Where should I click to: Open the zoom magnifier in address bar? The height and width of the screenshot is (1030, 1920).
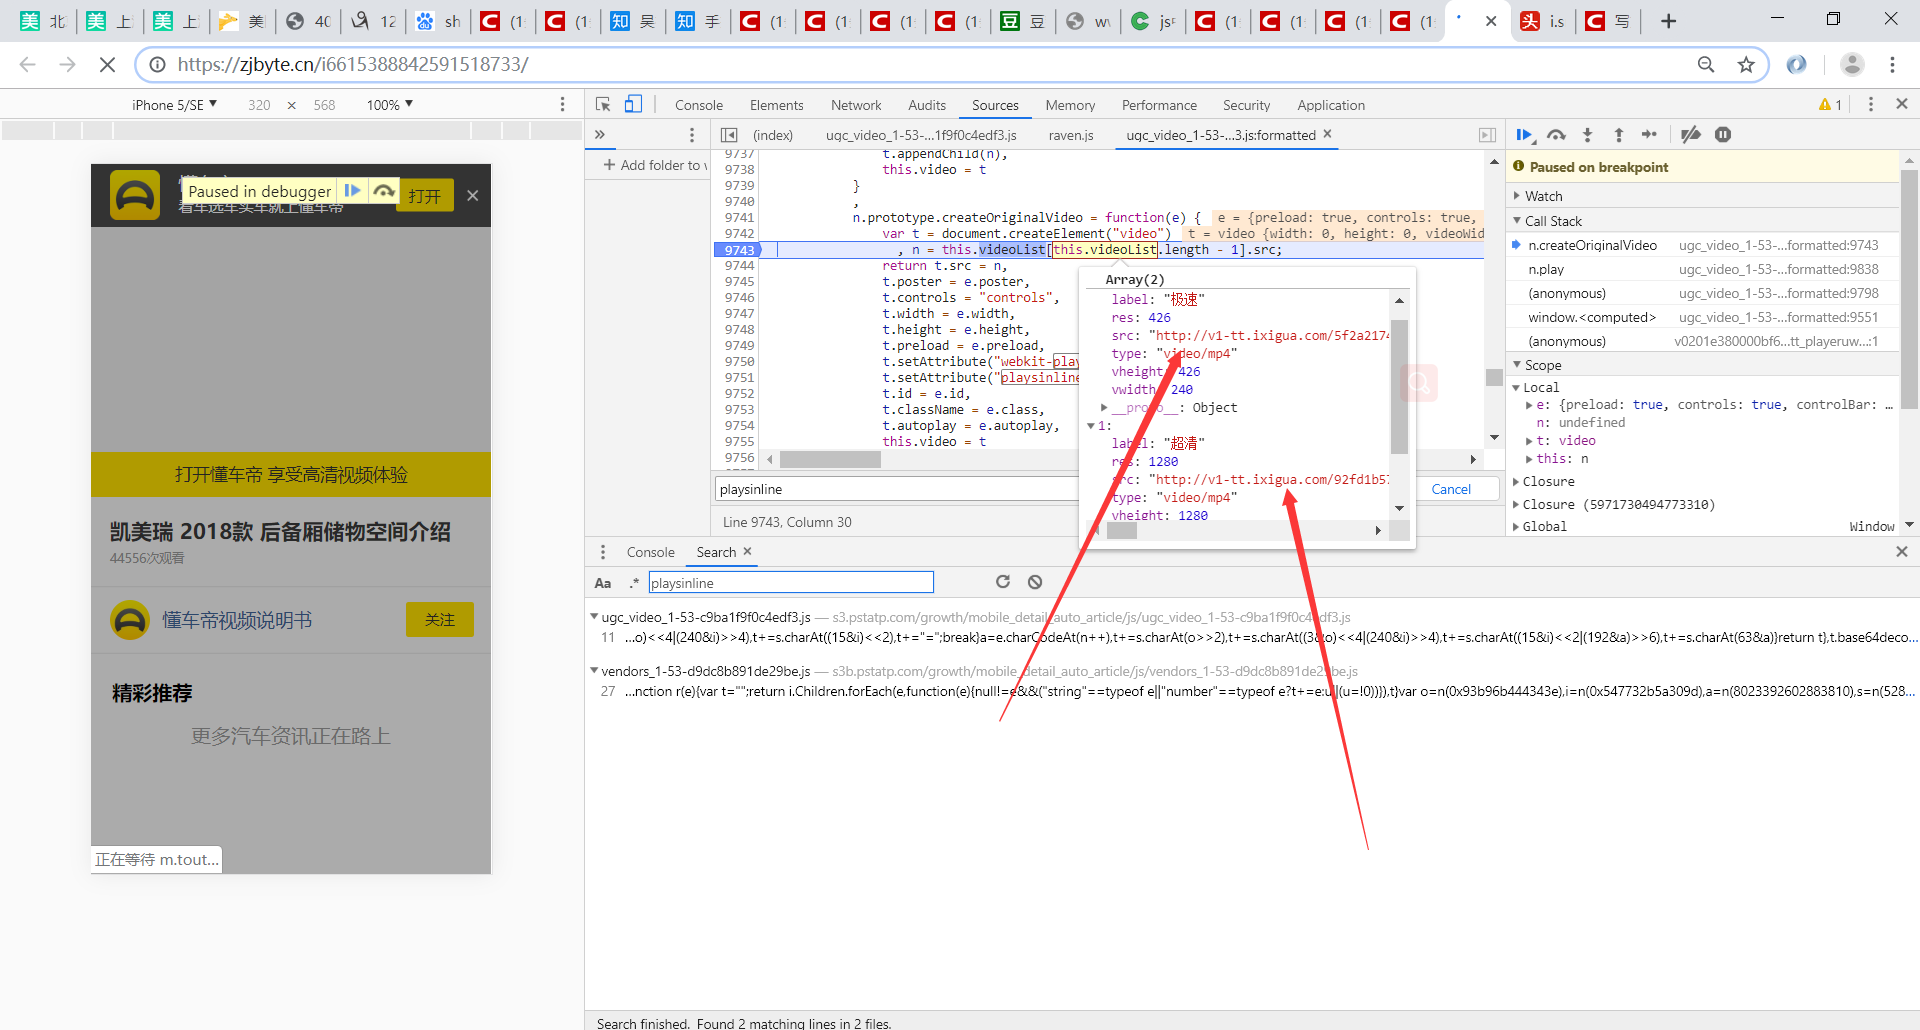pos(1706,64)
